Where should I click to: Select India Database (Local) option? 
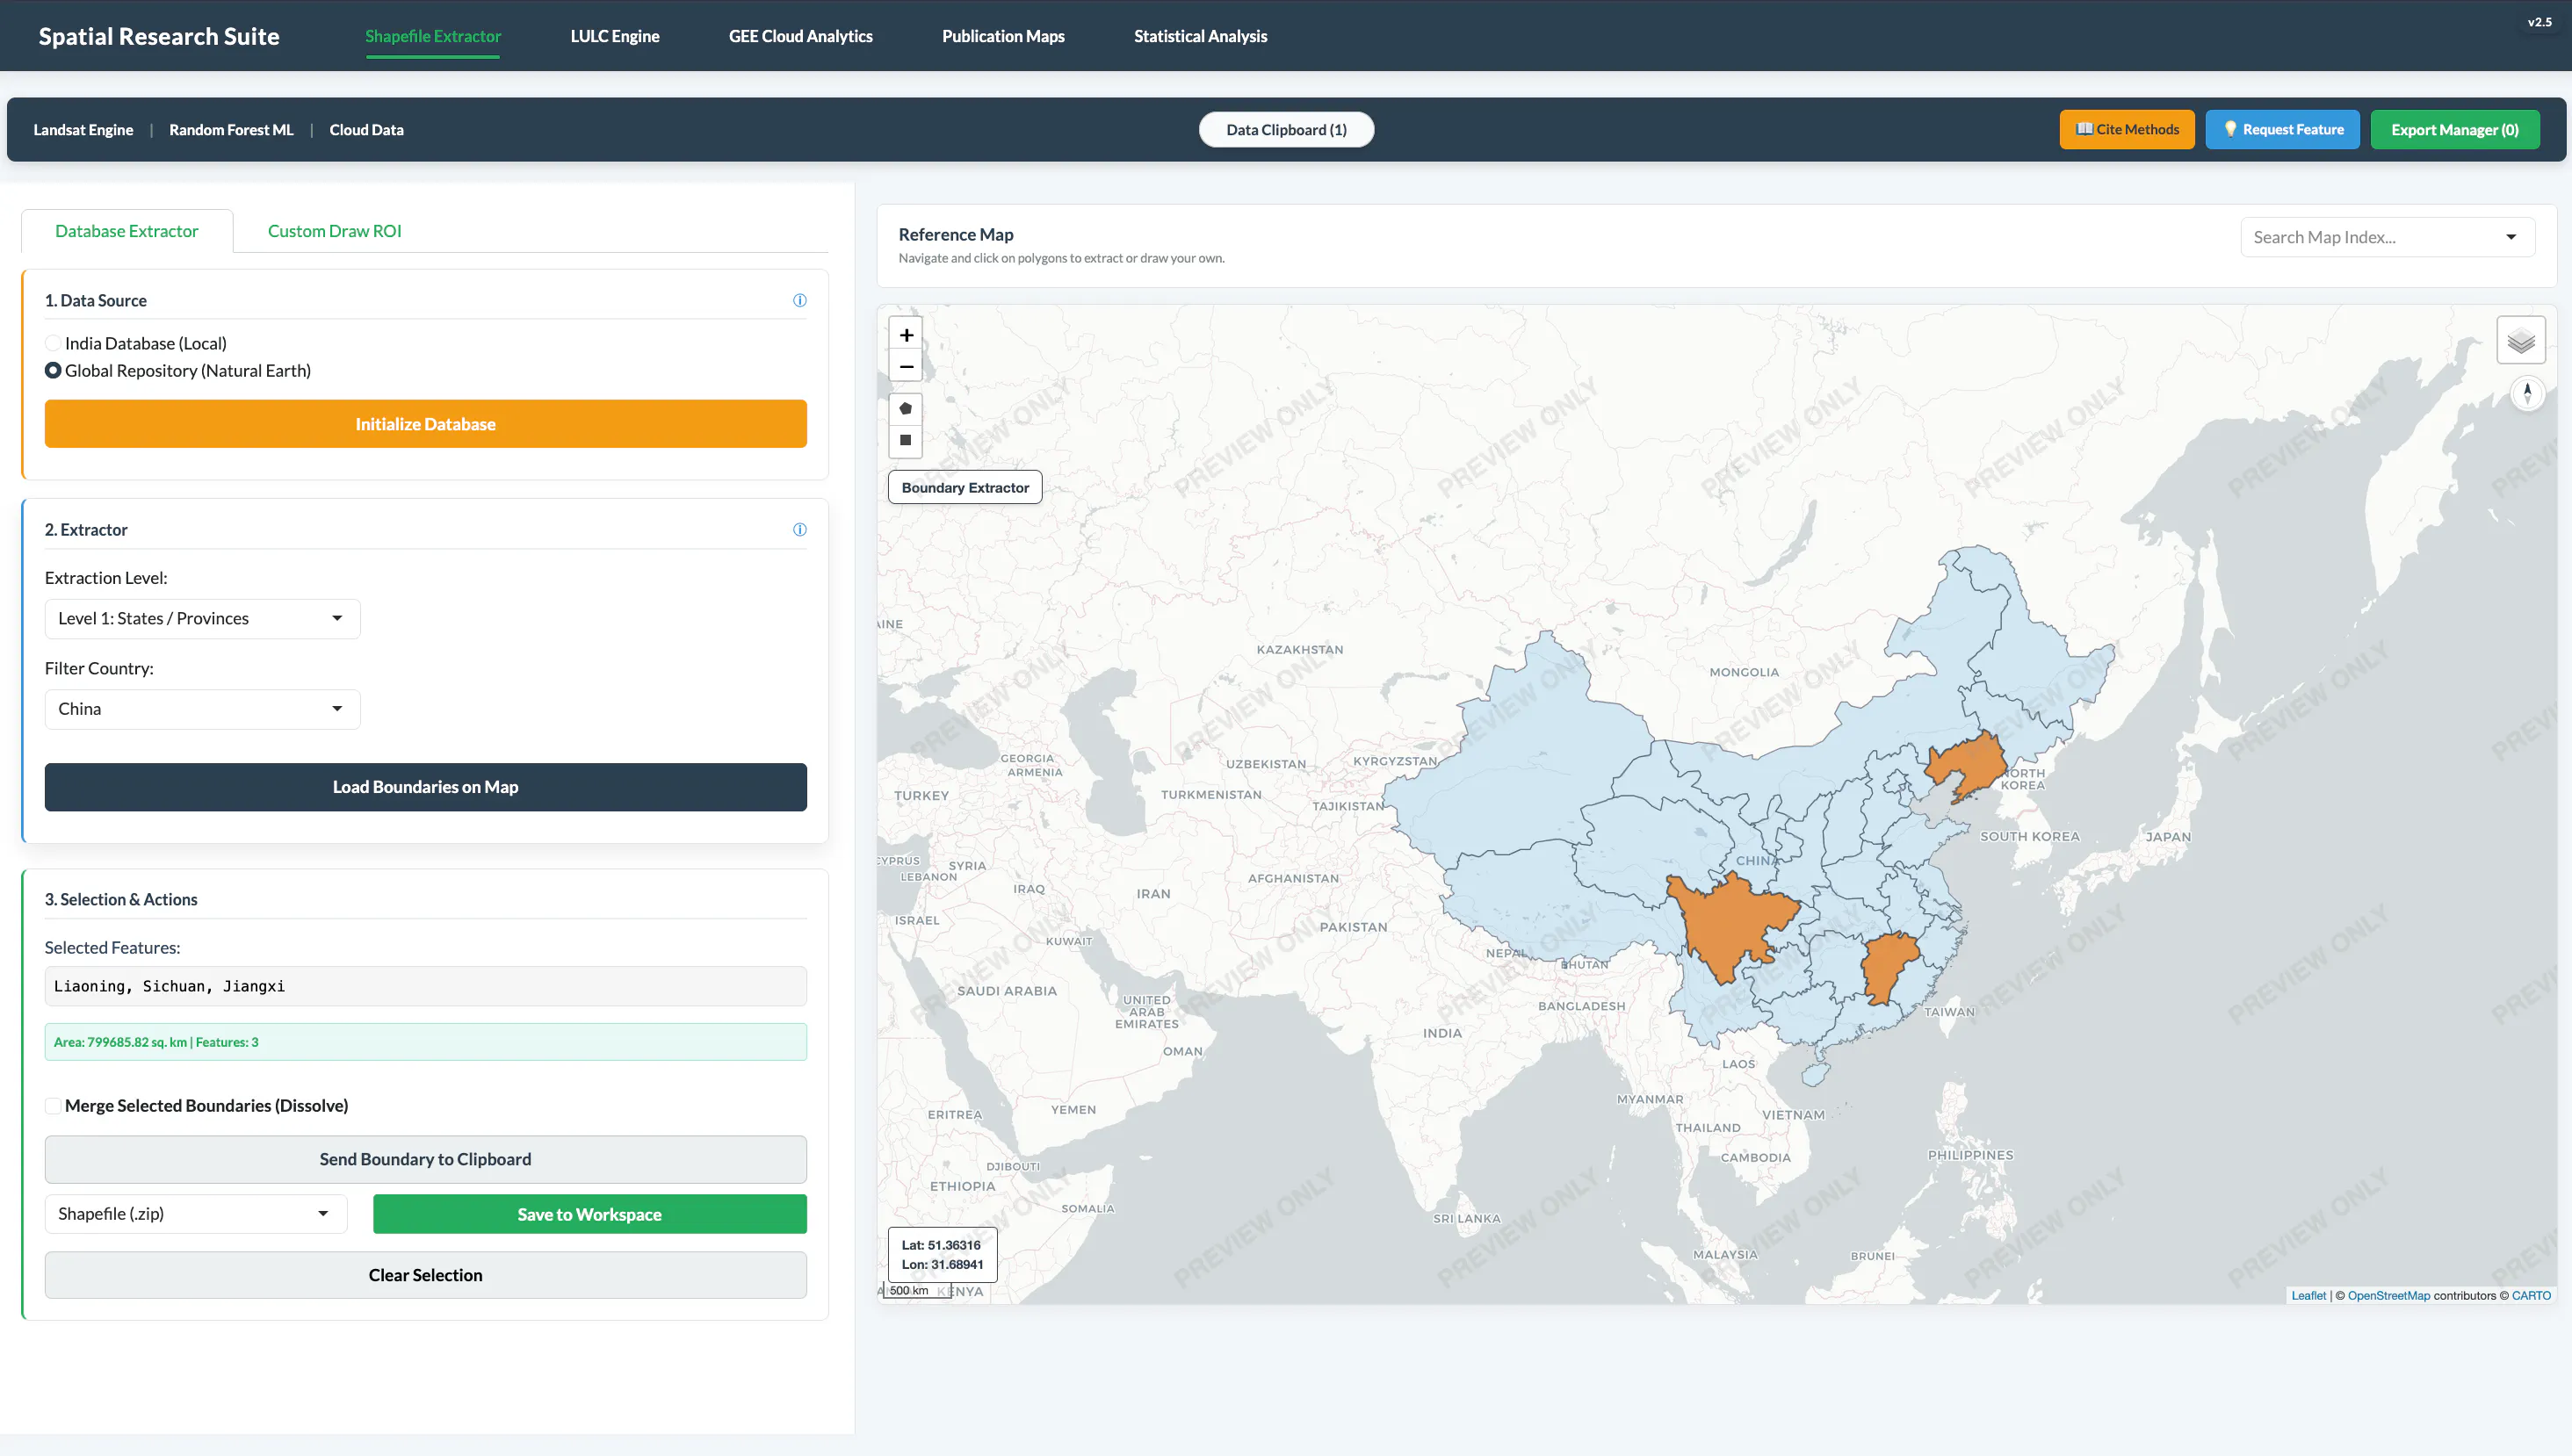pyautogui.click(x=53, y=343)
